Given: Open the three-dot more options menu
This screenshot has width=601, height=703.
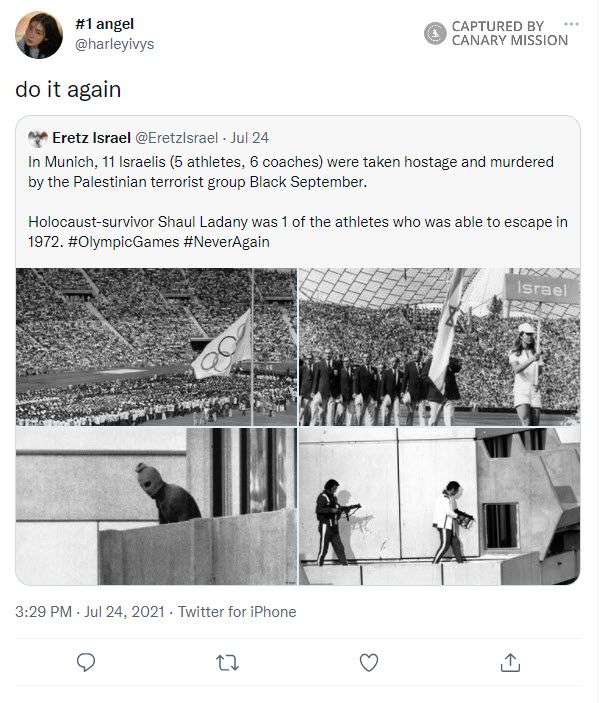Looking at the screenshot, I should (571, 24).
